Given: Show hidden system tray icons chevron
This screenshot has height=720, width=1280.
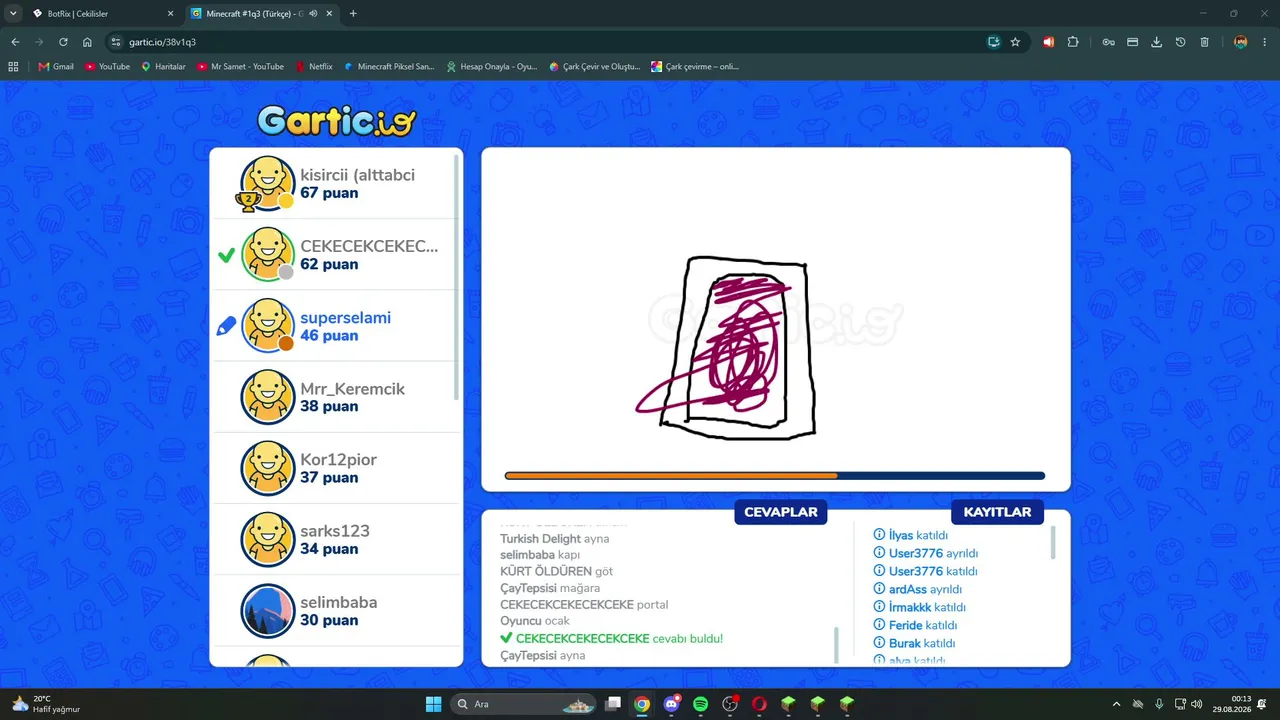Looking at the screenshot, I should point(1117,704).
